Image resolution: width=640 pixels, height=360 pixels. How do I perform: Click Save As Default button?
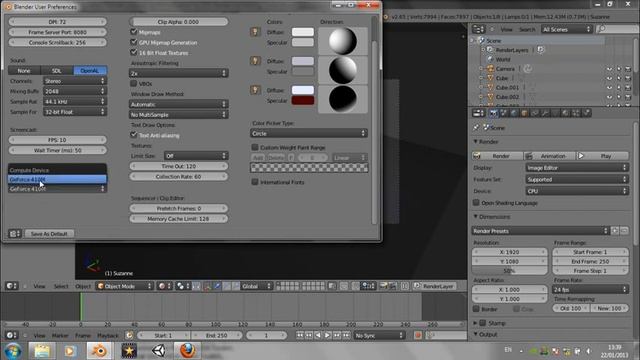[49, 234]
